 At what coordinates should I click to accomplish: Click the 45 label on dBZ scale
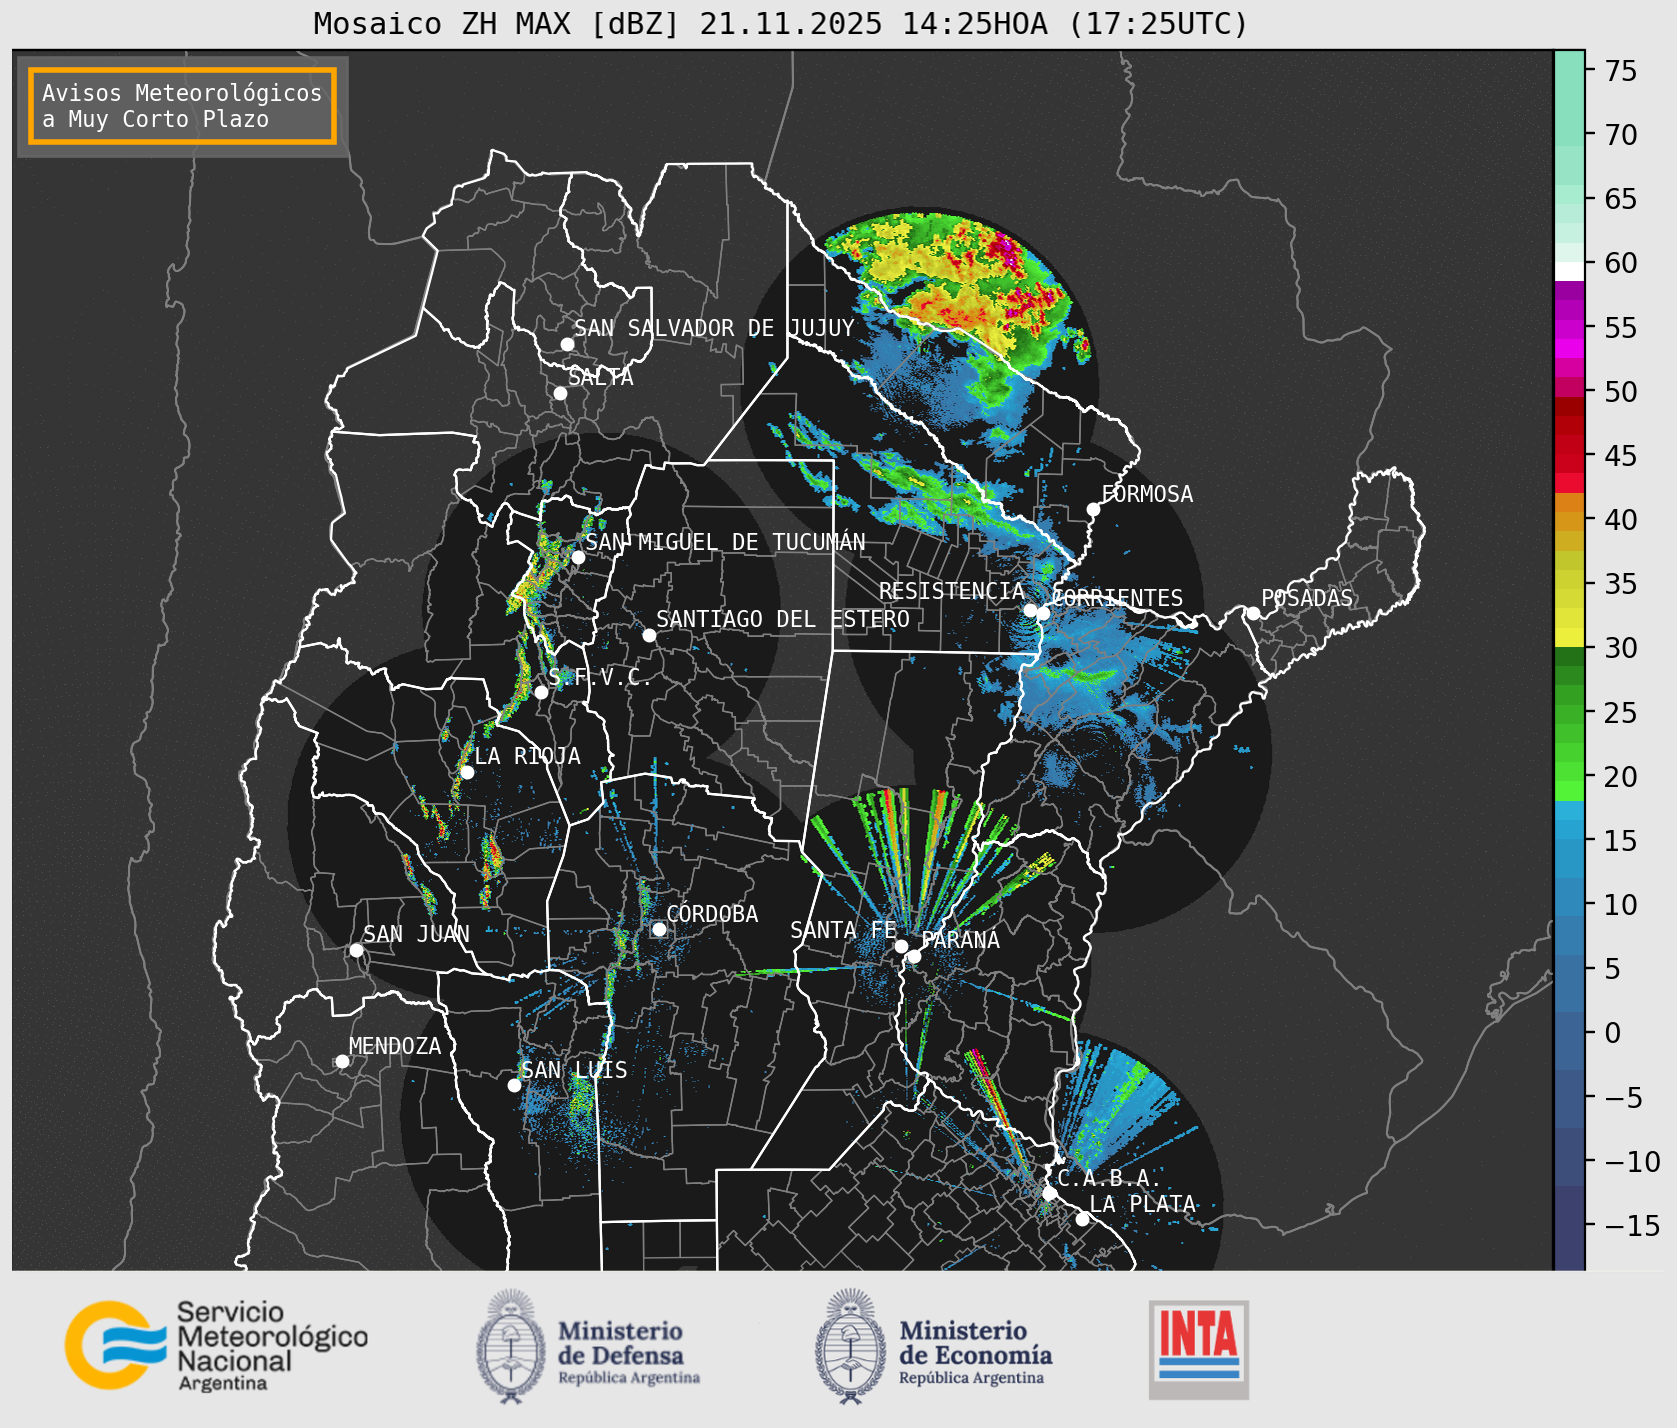pyautogui.click(x=1621, y=456)
